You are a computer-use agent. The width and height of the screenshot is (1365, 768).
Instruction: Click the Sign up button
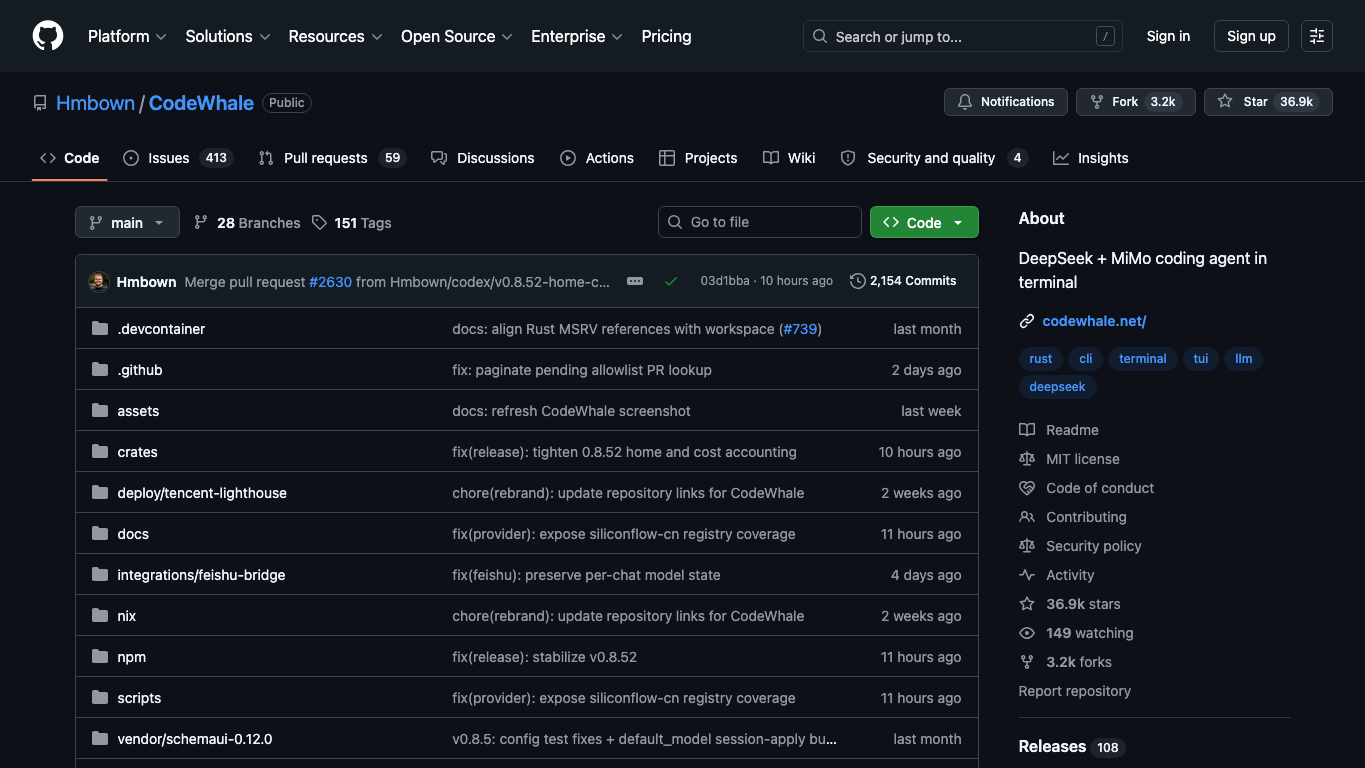point(1251,36)
